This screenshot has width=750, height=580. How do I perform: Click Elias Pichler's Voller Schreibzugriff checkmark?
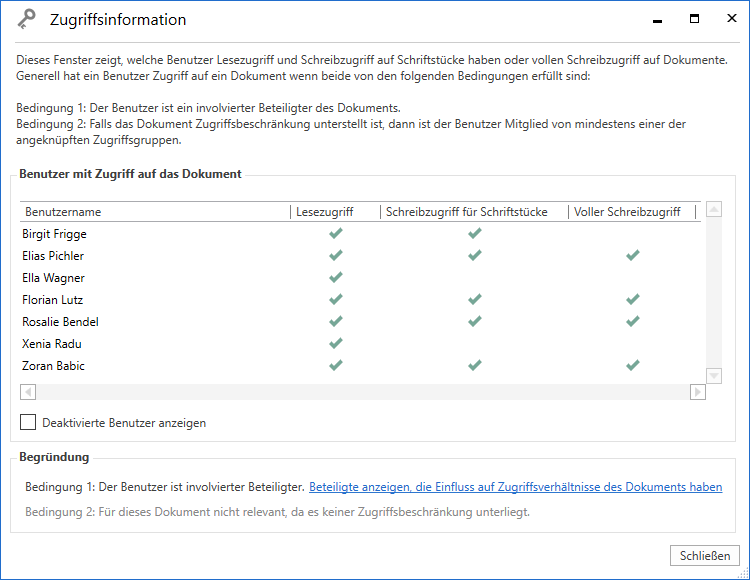click(x=632, y=256)
